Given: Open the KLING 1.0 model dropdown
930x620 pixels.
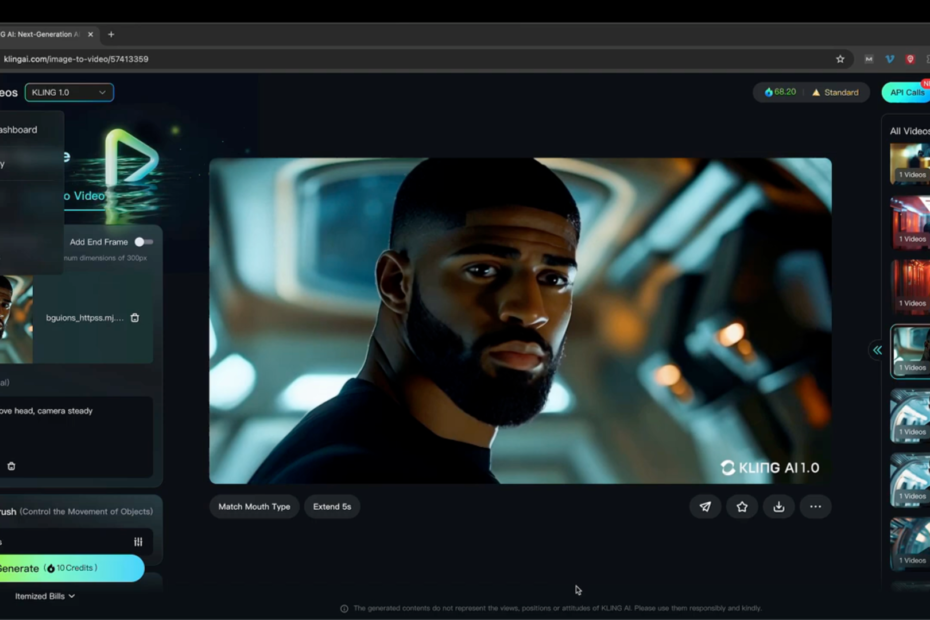Looking at the screenshot, I should tap(69, 93).
